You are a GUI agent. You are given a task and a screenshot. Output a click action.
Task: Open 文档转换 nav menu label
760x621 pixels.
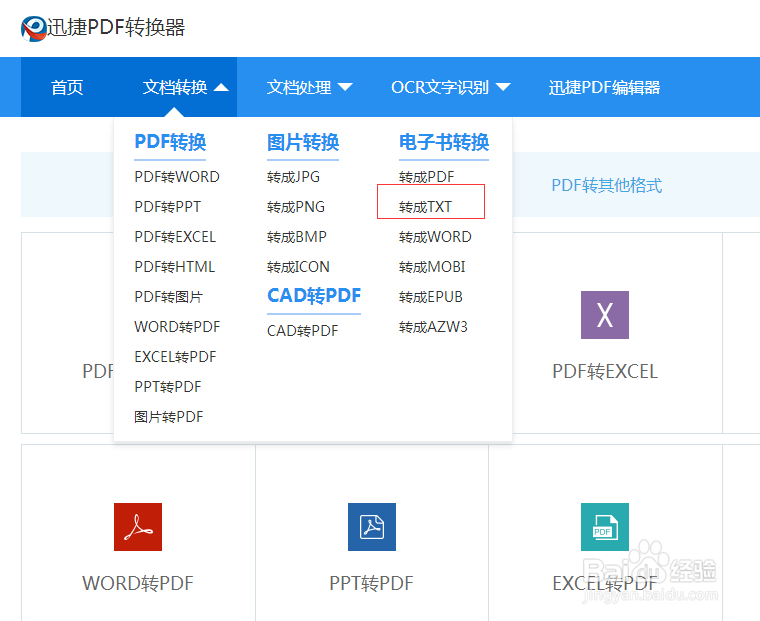pyautogui.click(x=175, y=87)
